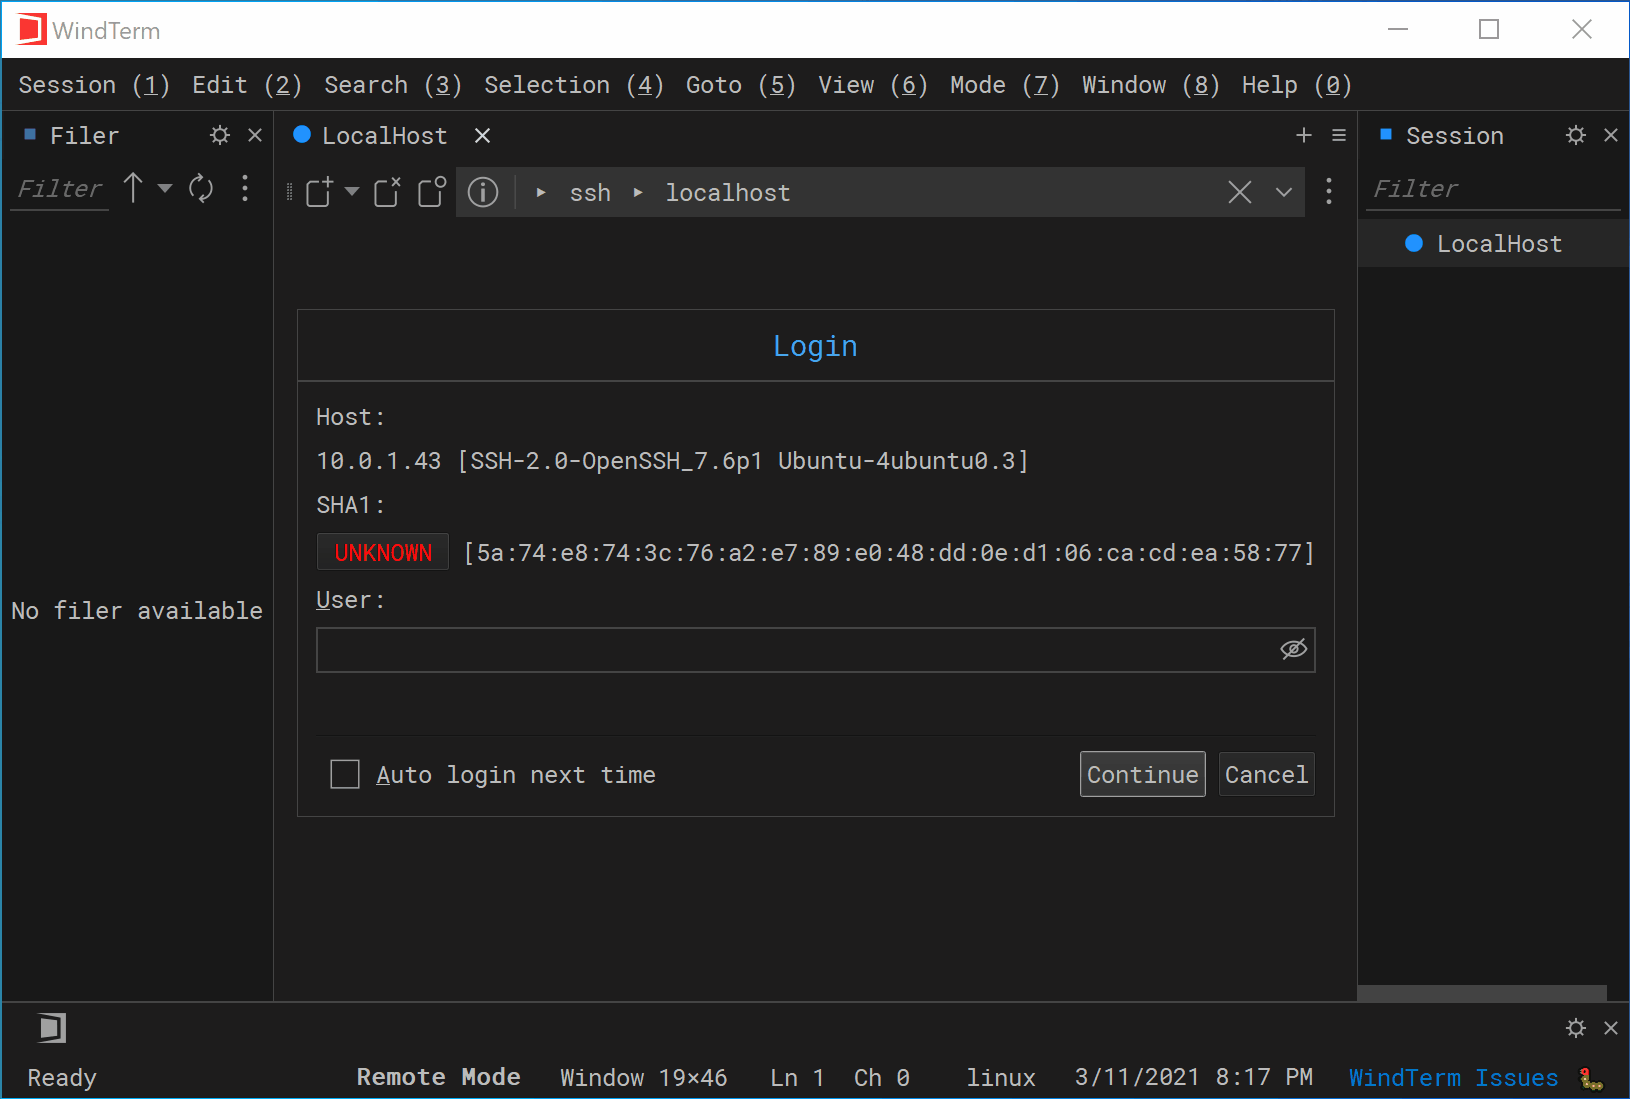
Task: Click the host address 10.0.1.43 text
Action: 379,461
